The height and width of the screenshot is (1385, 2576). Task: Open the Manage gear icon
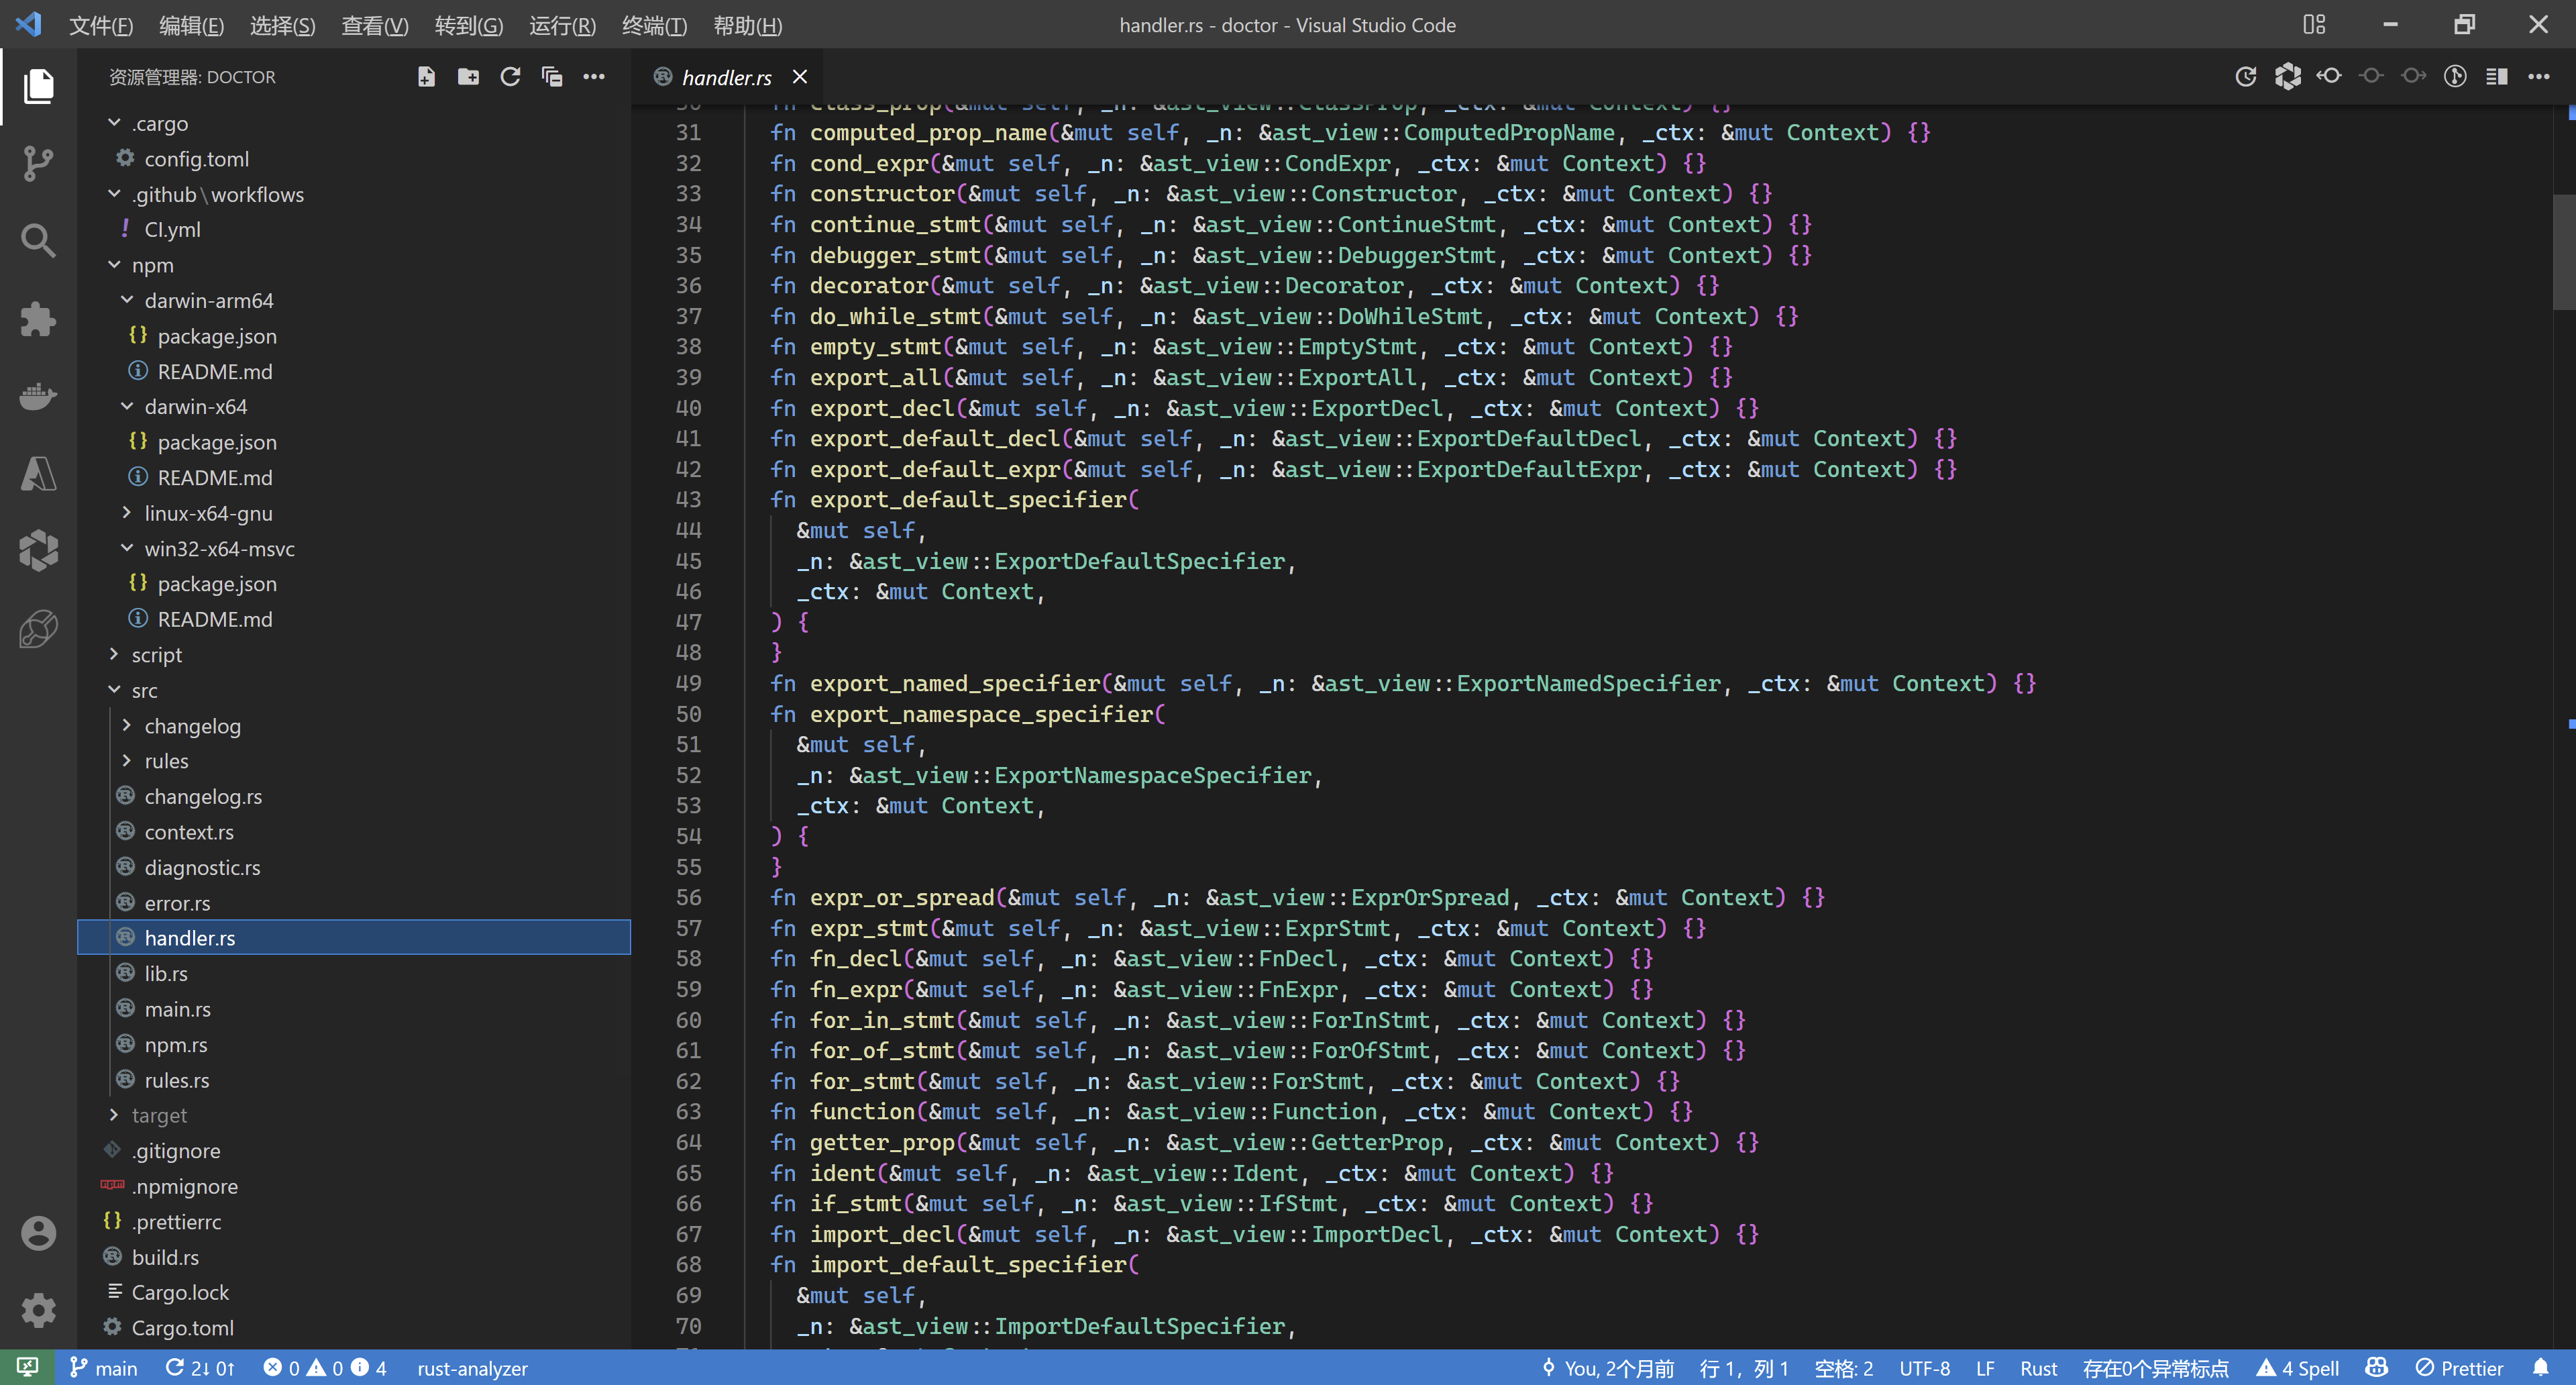(38, 1309)
